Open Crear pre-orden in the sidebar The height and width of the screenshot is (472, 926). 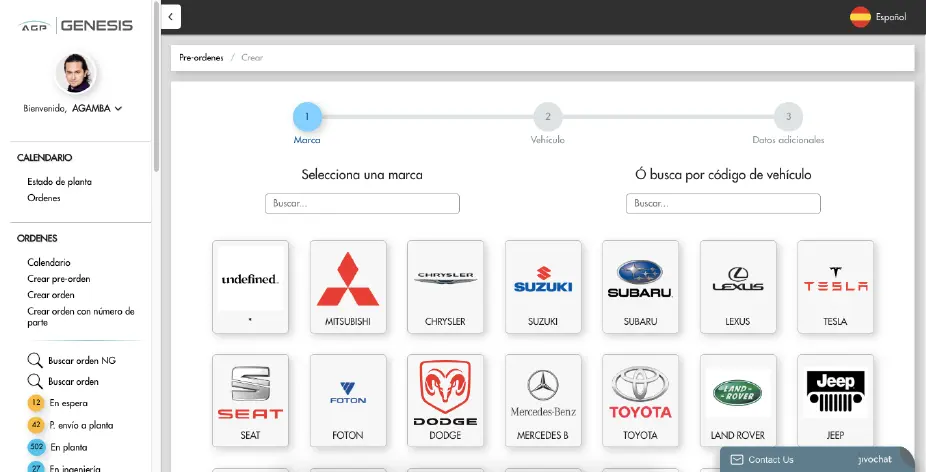[58, 279]
